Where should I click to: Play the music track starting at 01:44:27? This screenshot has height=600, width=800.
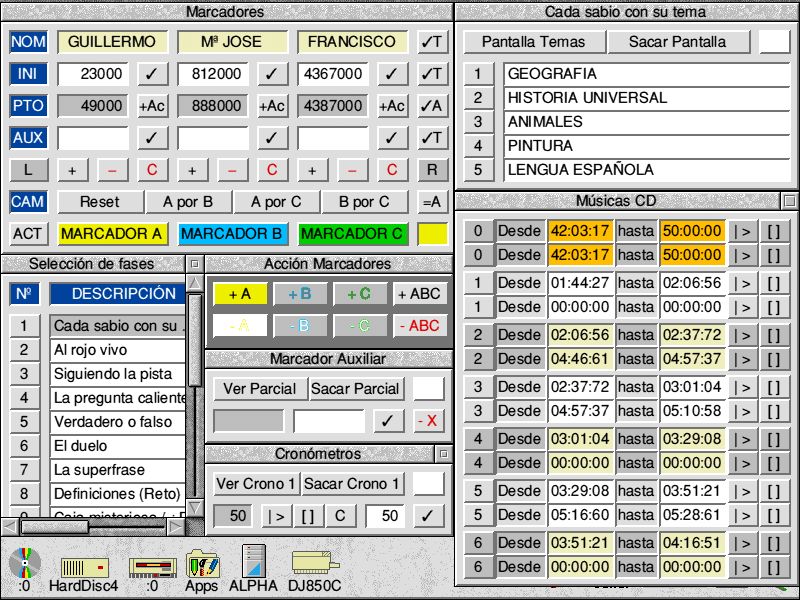tap(741, 283)
